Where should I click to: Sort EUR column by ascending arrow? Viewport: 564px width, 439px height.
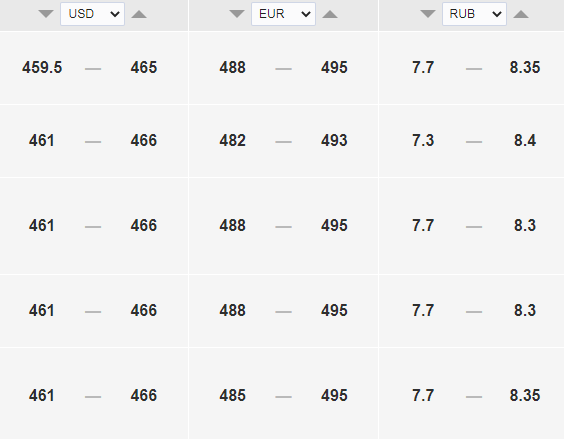330,14
